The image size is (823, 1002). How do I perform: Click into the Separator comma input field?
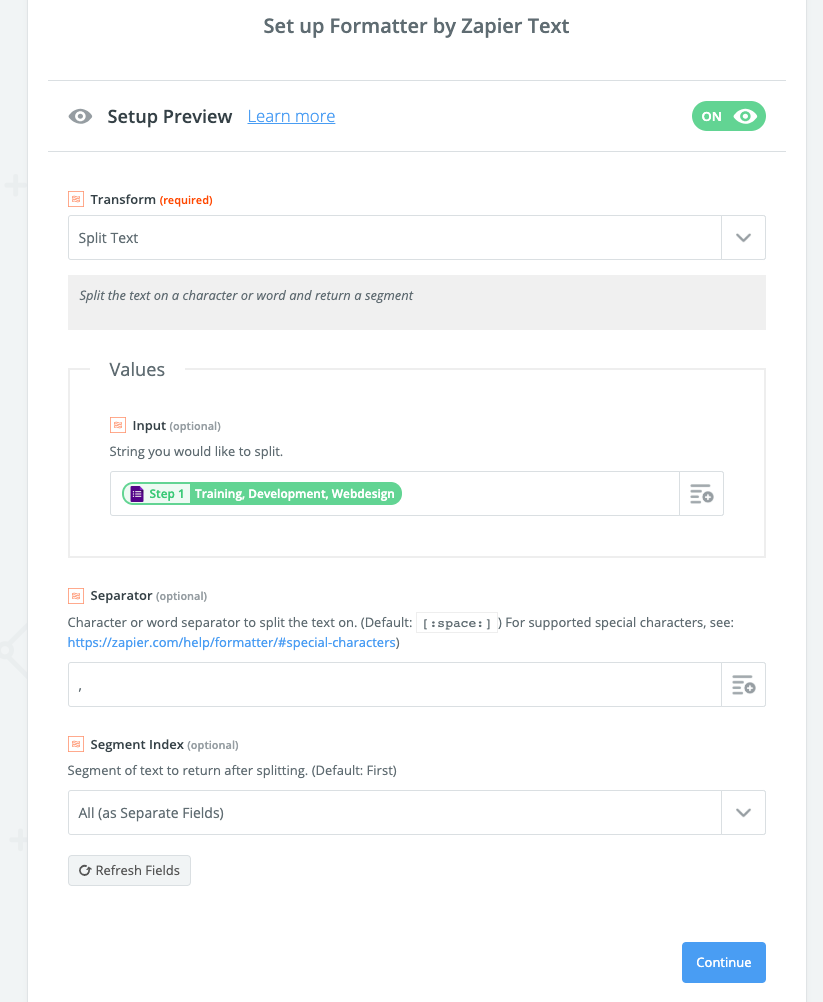click(395, 684)
